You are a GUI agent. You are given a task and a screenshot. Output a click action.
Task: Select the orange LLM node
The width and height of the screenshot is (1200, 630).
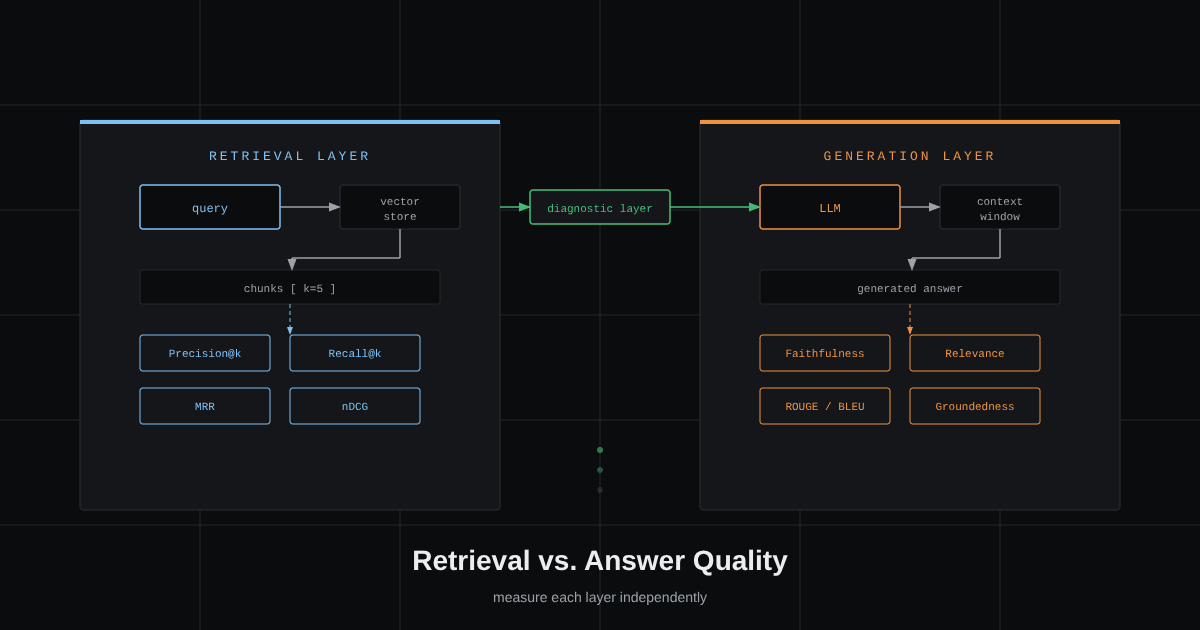pyautogui.click(x=830, y=207)
